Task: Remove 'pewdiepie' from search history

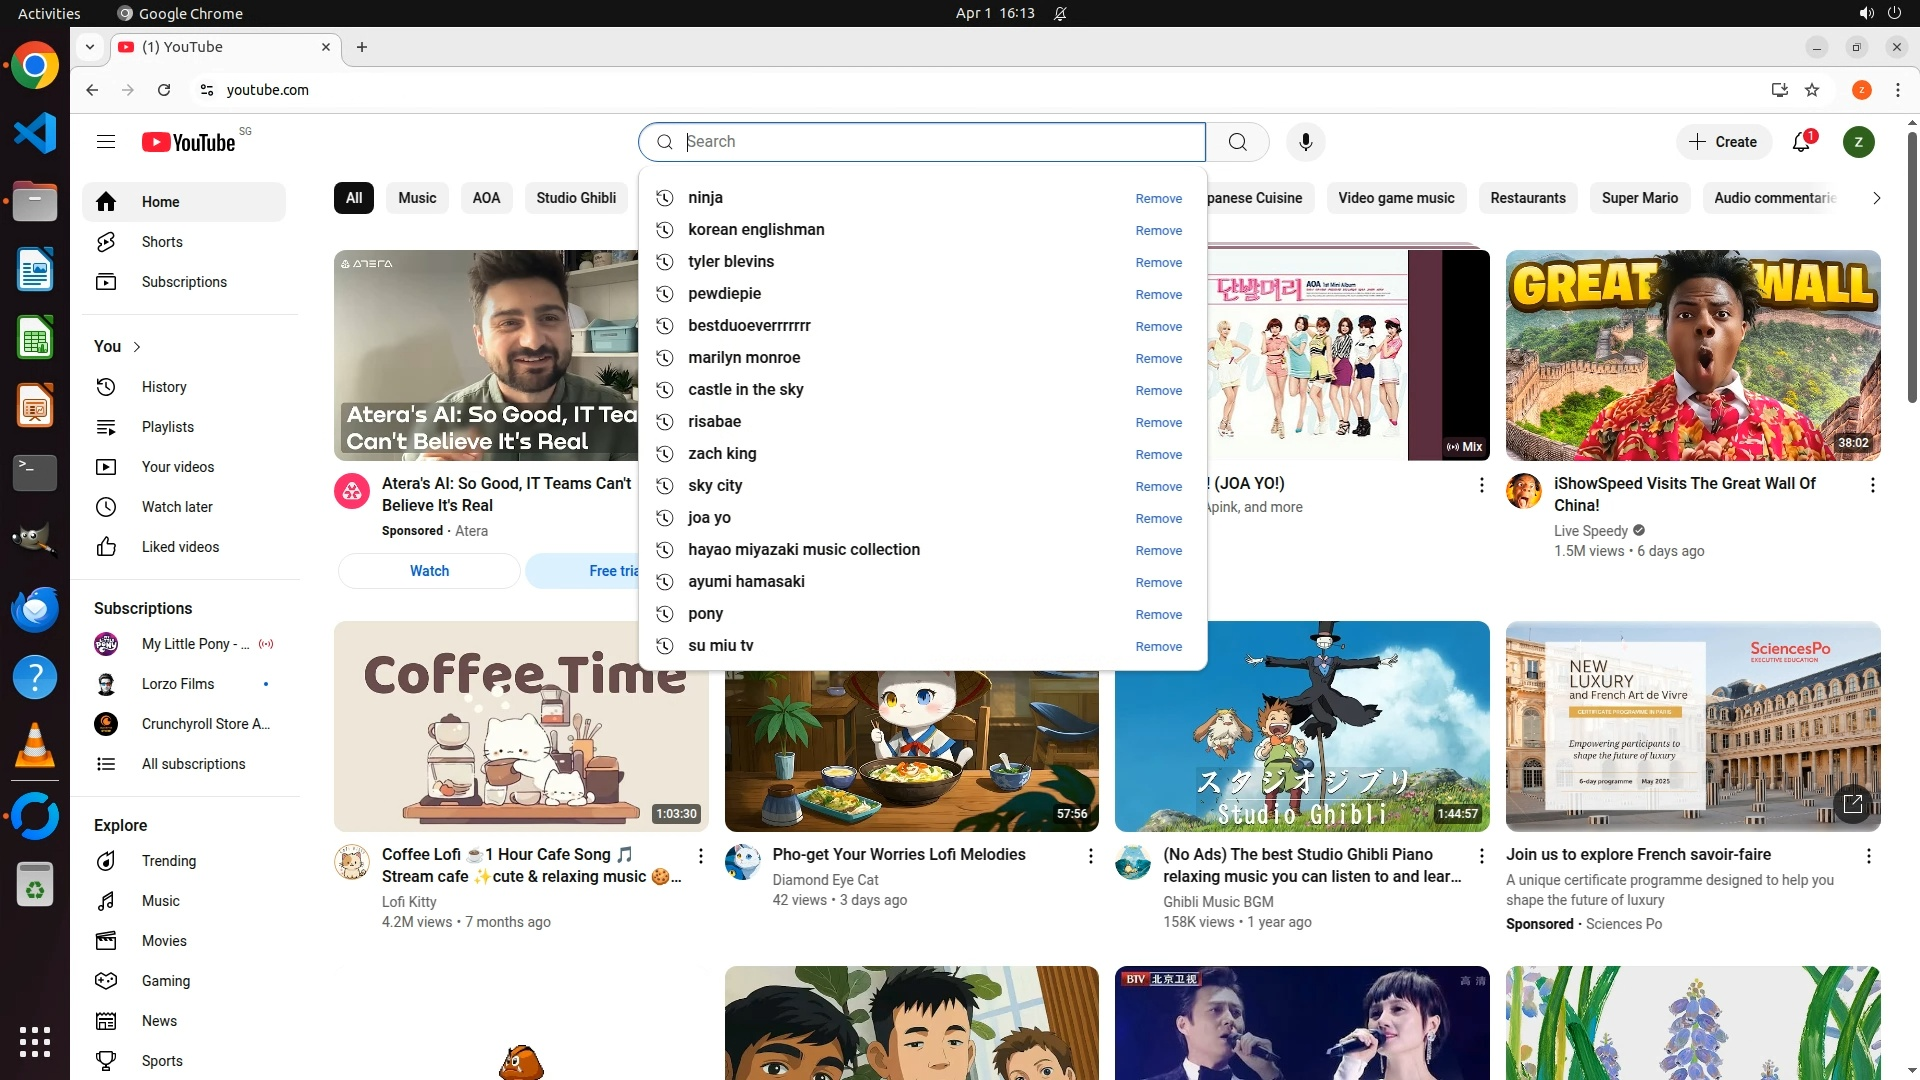Action: click(1158, 295)
